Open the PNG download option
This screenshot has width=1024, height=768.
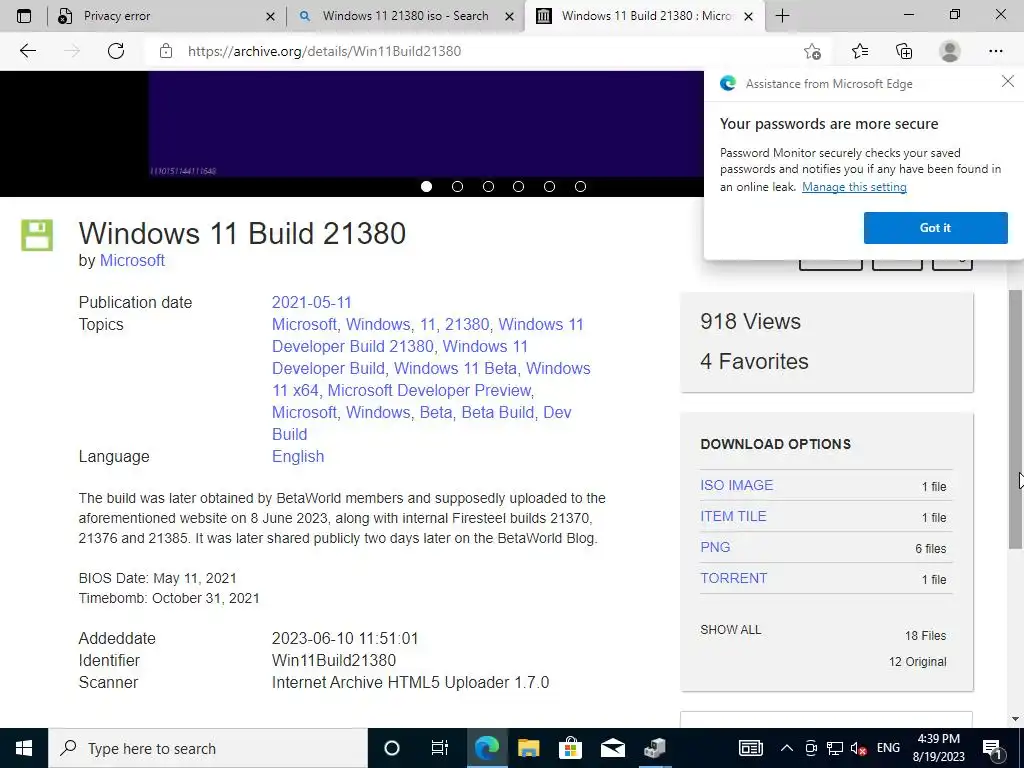[715, 547]
